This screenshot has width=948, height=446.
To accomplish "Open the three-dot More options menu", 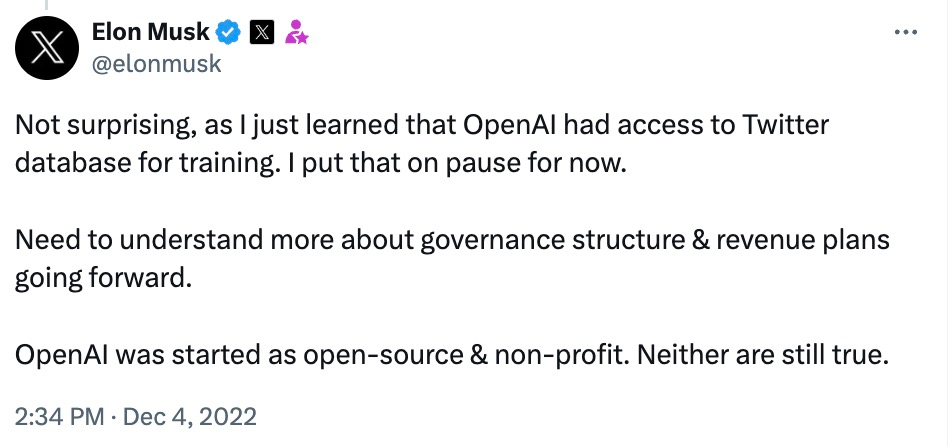I will click(906, 33).
